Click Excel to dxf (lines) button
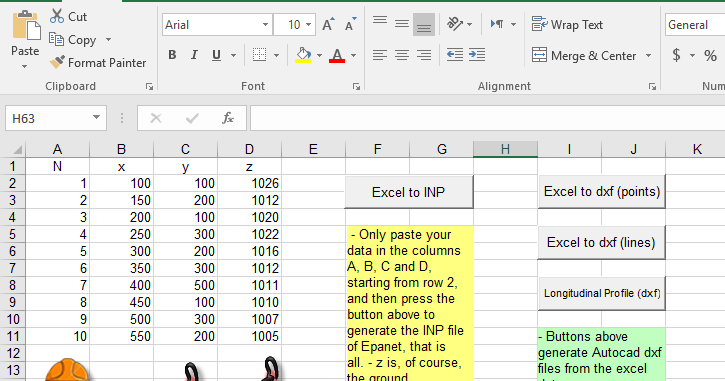Viewport: 725px width, 381px height. [x=602, y=242]
